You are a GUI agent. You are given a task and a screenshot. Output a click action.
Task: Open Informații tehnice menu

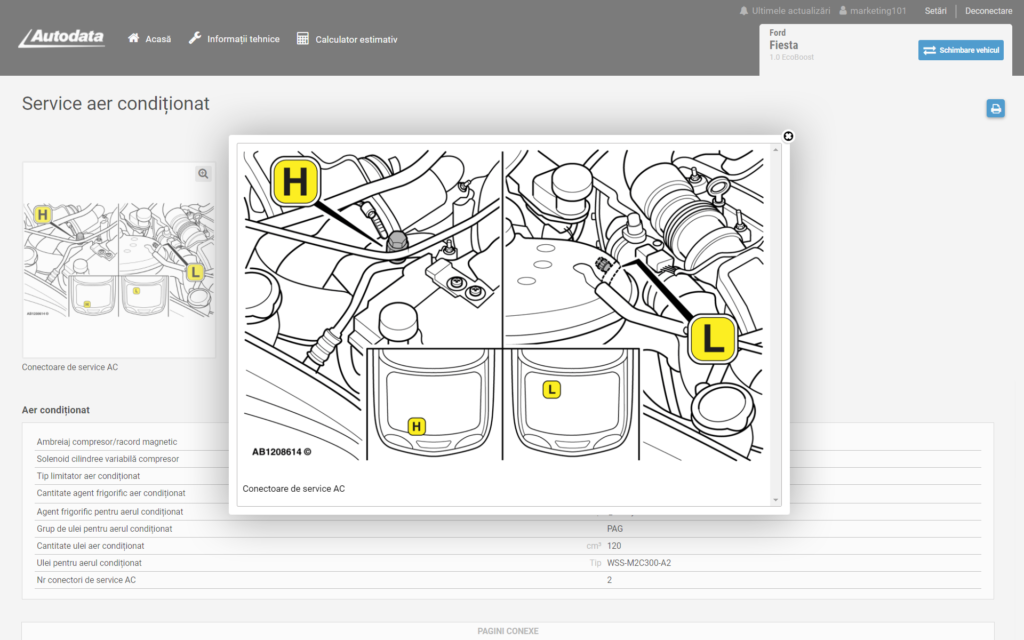tap(234, 39)
